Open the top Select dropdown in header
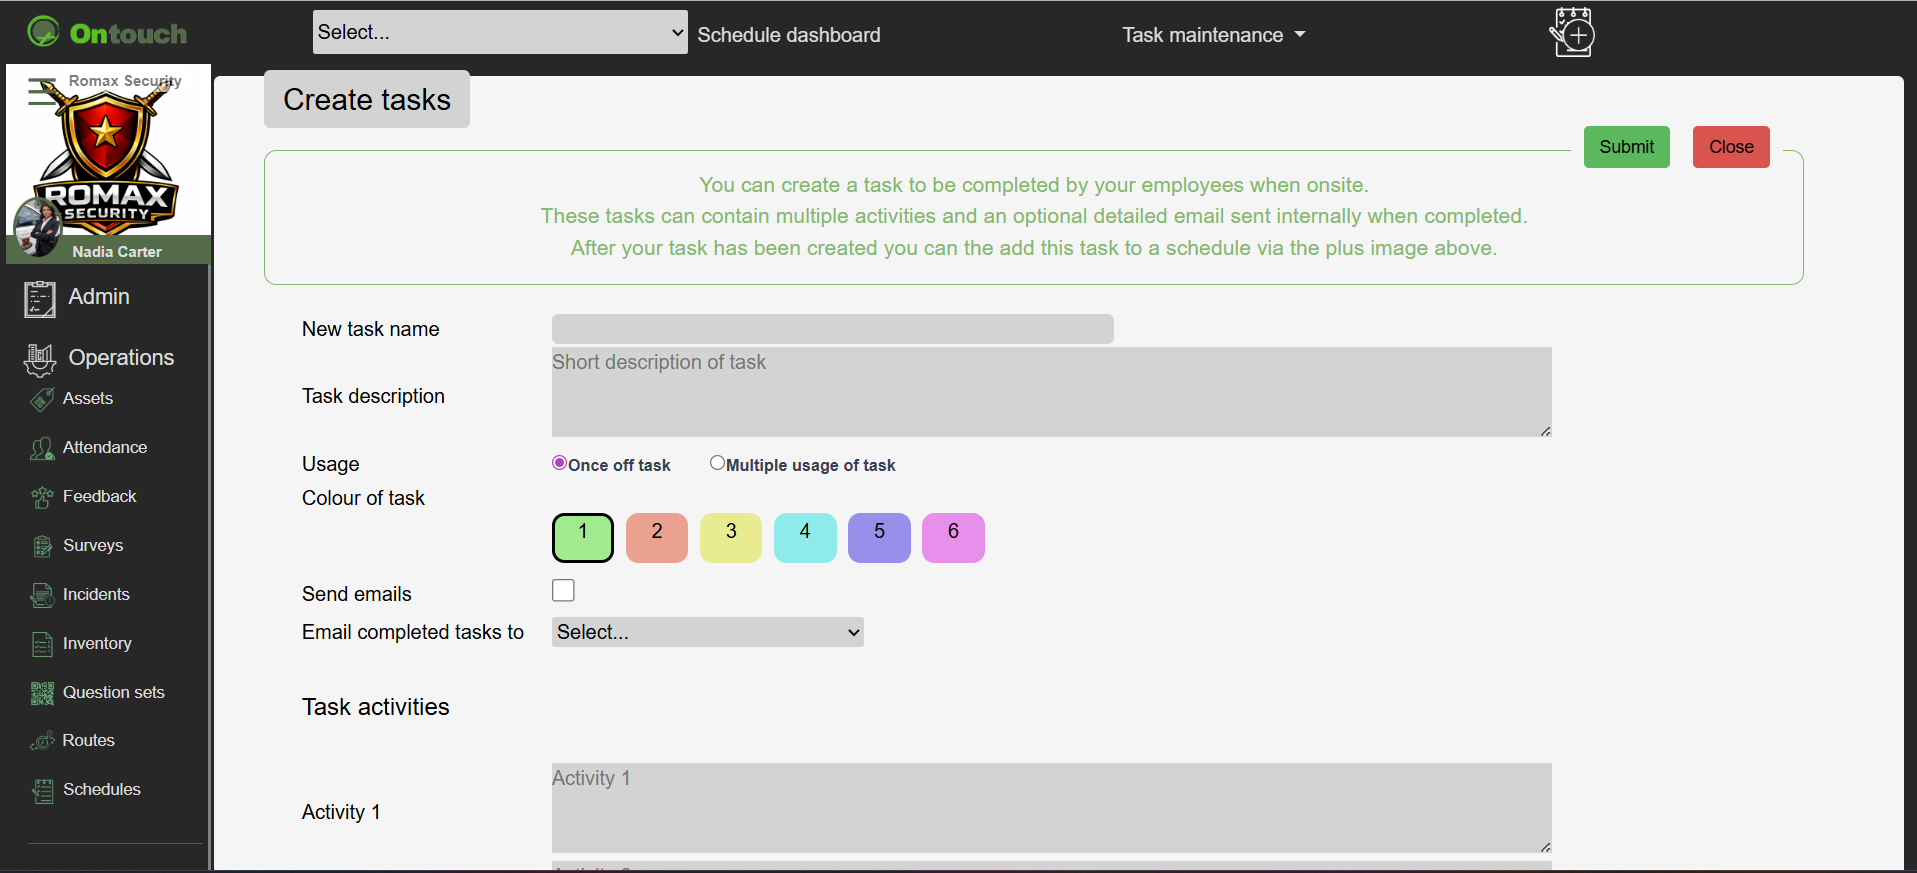Viewport: 1917px width, 873px height. 500,32
